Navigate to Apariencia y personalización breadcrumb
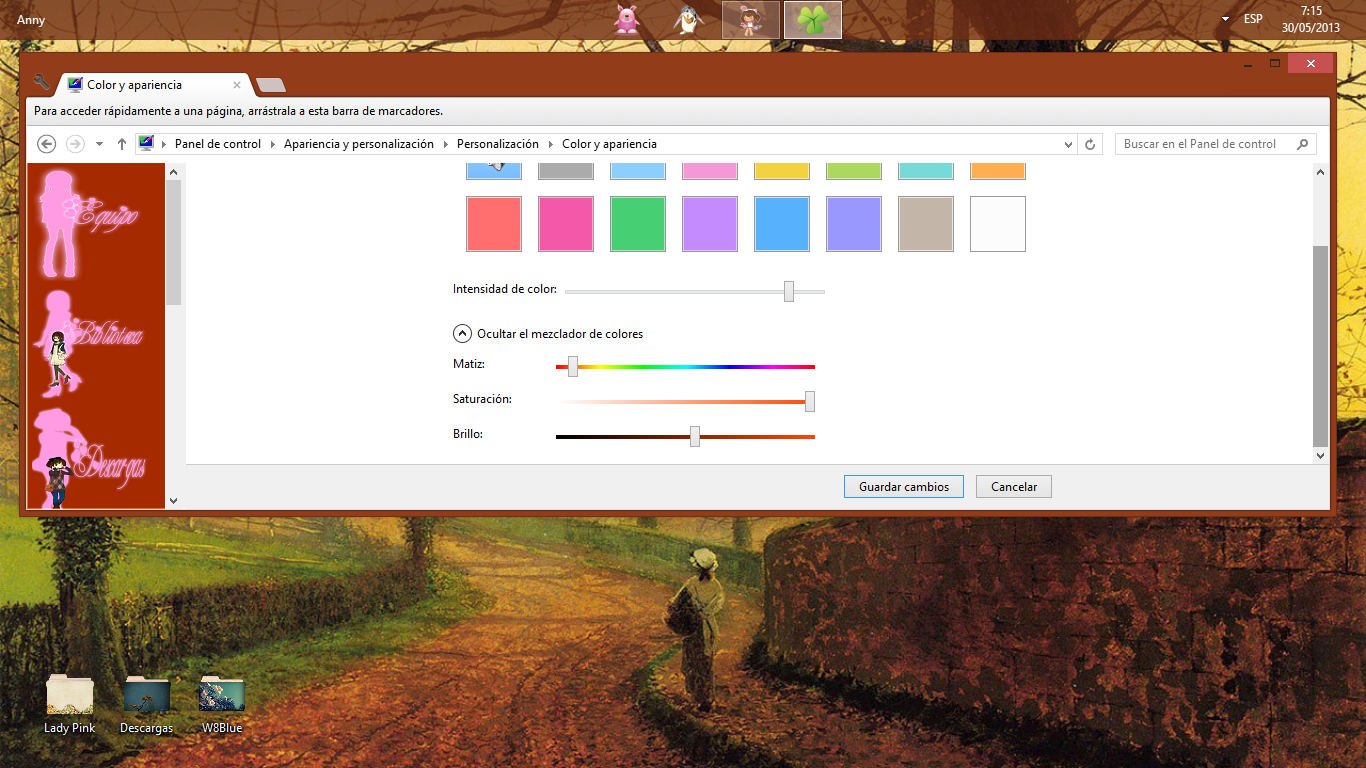Screen dimensions: 1366x768 (359, 144)
